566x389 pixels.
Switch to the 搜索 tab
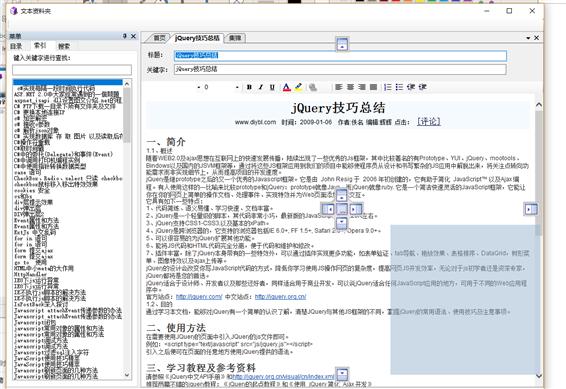coord(64,46)
